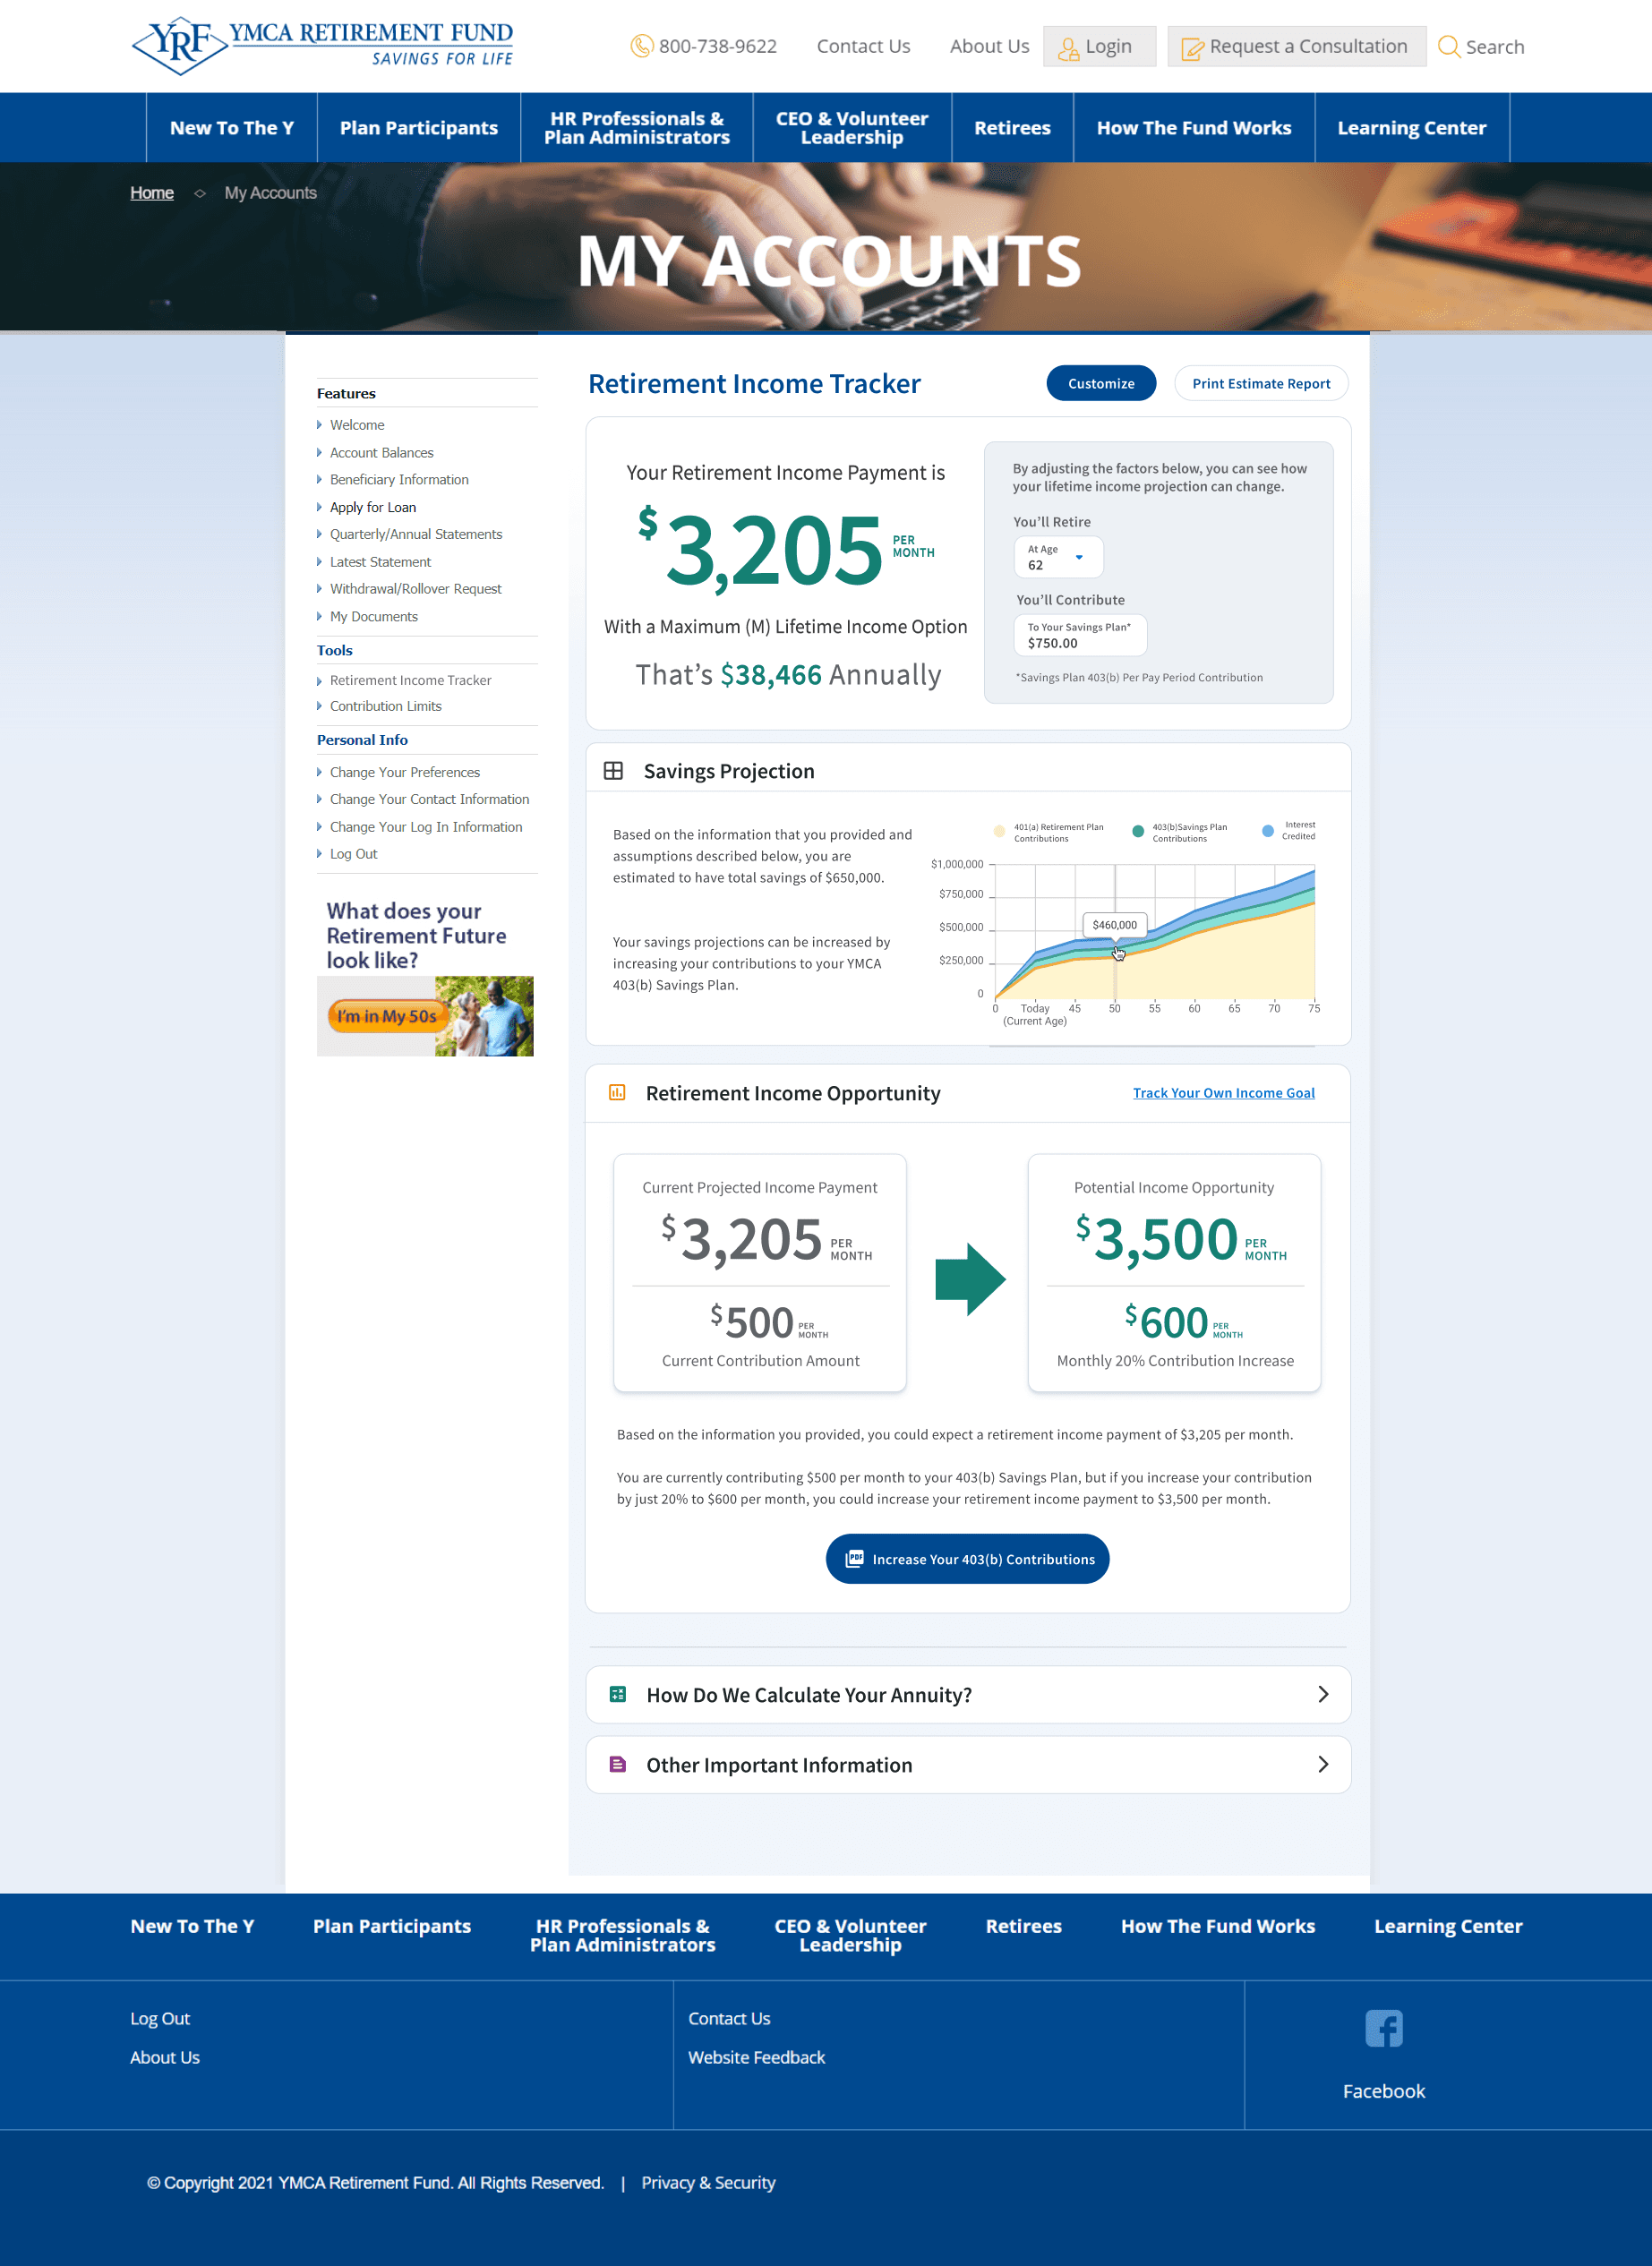The width and height of the screenshot is (1652, 2266).
Task: Click the 403(b) Savings Plan legend dot
Action: click(1138, 831)
